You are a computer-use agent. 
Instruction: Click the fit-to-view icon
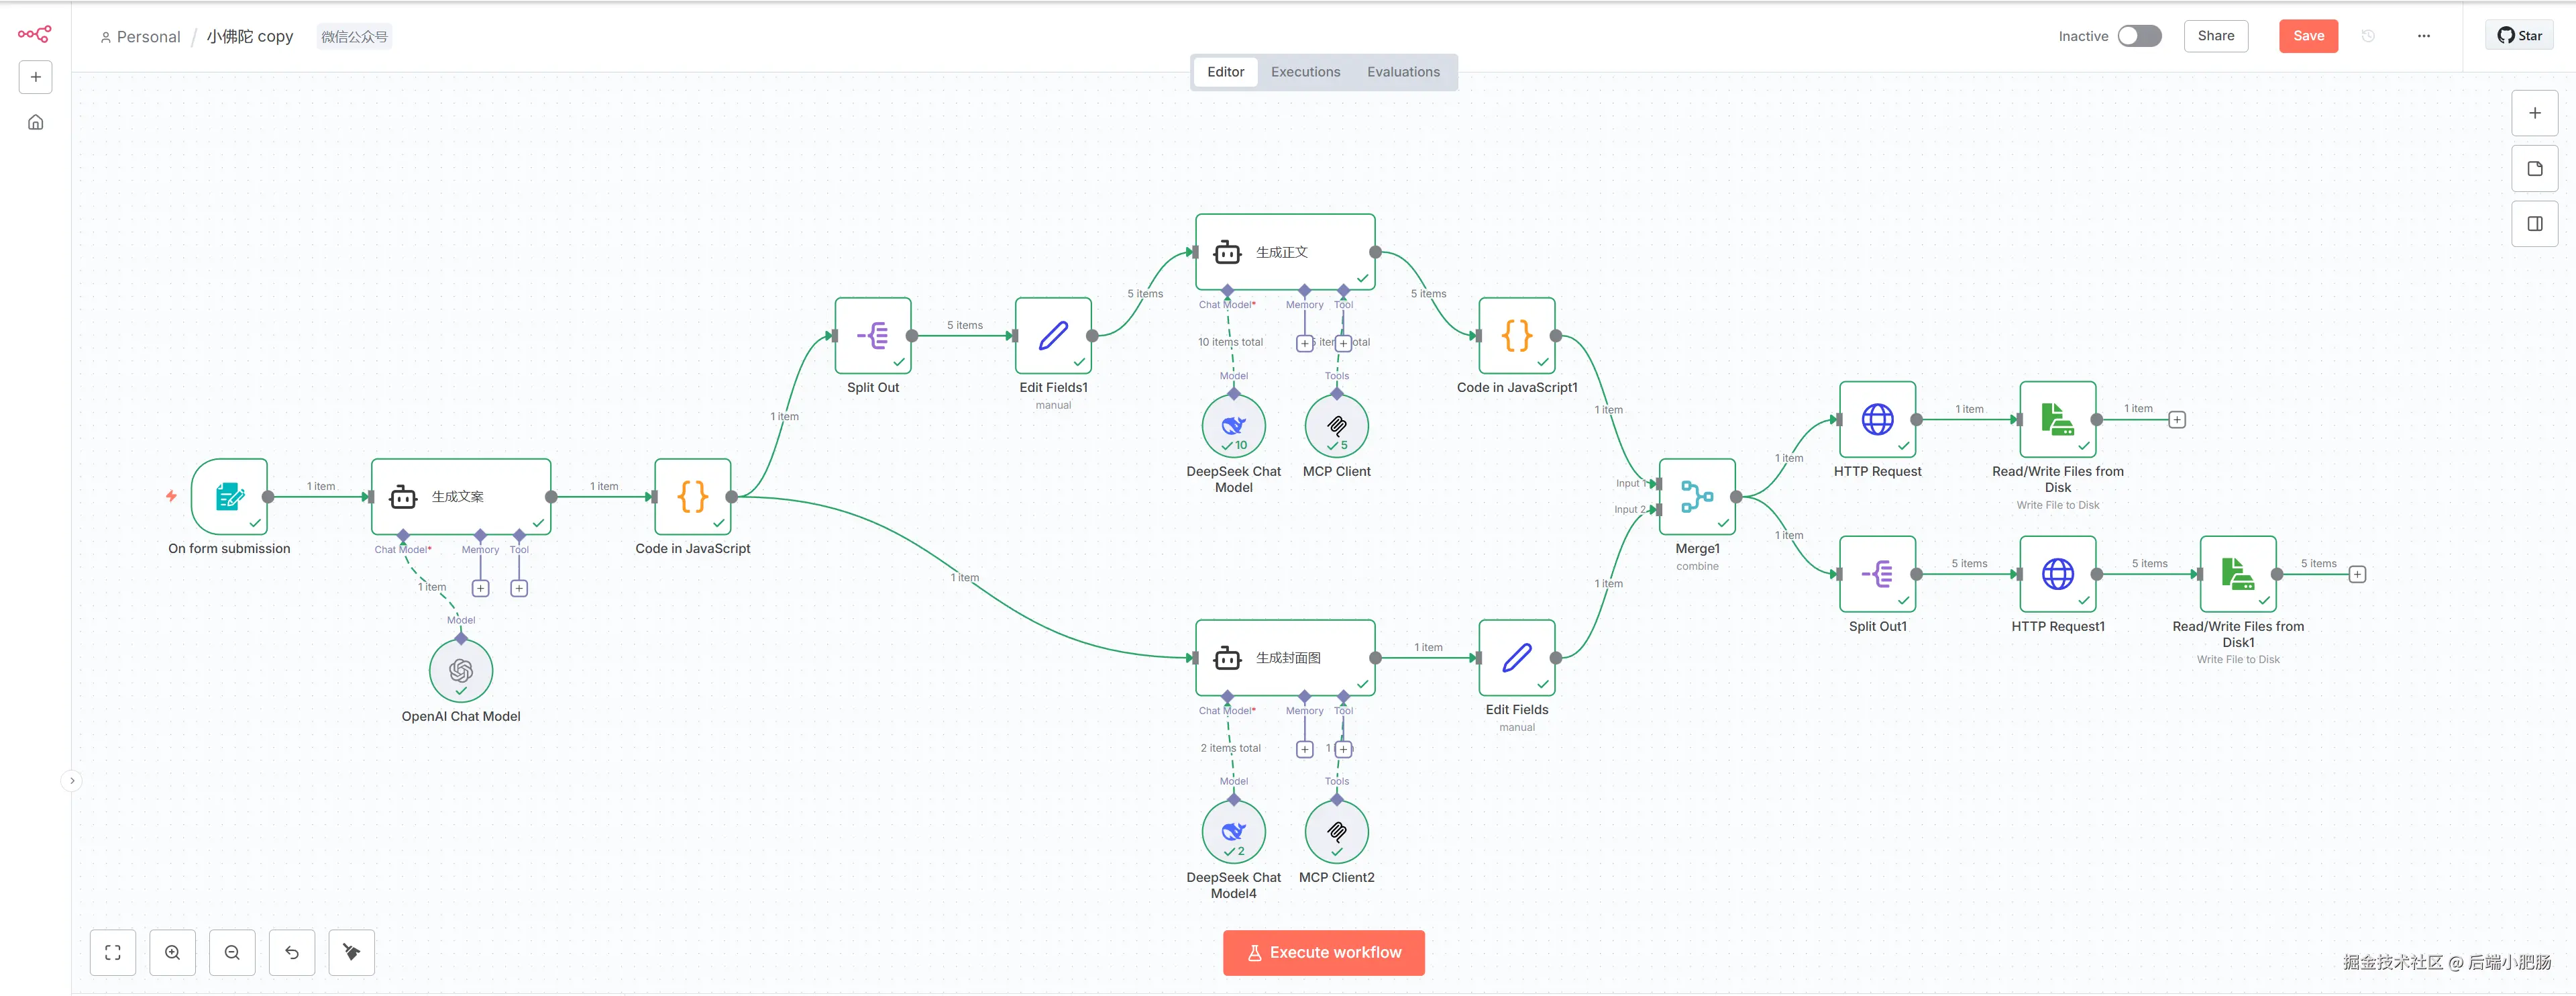pyautogui.click(x=113, y=952)
